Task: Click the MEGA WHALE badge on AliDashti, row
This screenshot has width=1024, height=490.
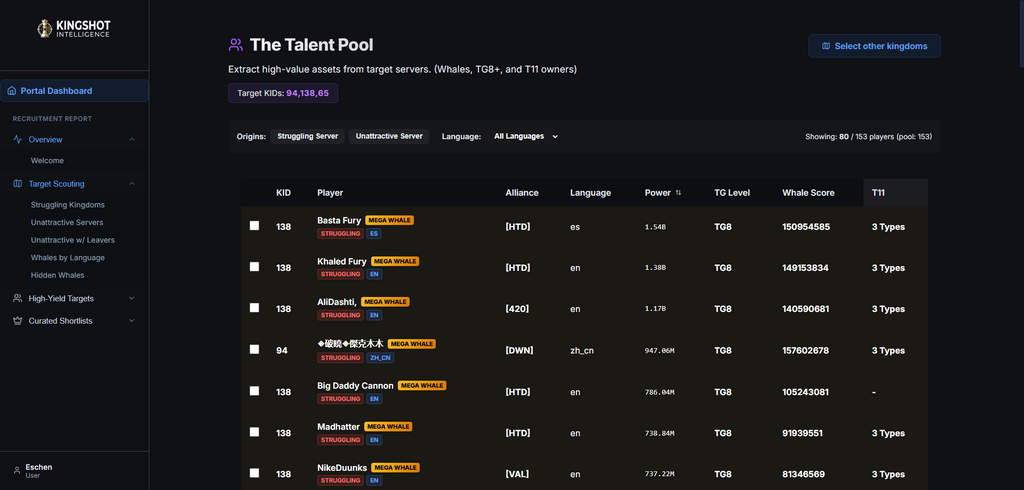Action: click(x=385, y=302)
